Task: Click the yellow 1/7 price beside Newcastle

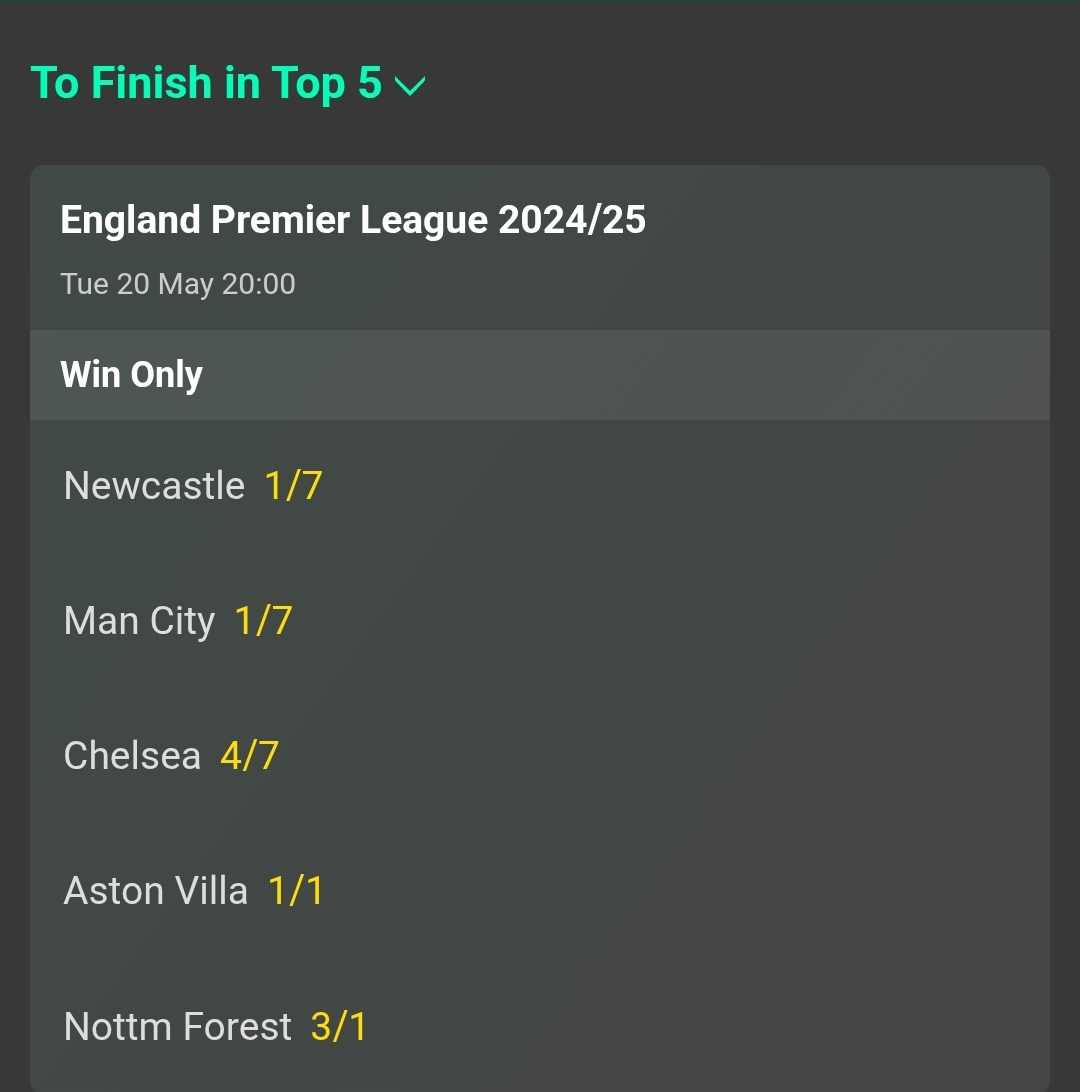Action: pyautogui.click(x=293, y=485)
